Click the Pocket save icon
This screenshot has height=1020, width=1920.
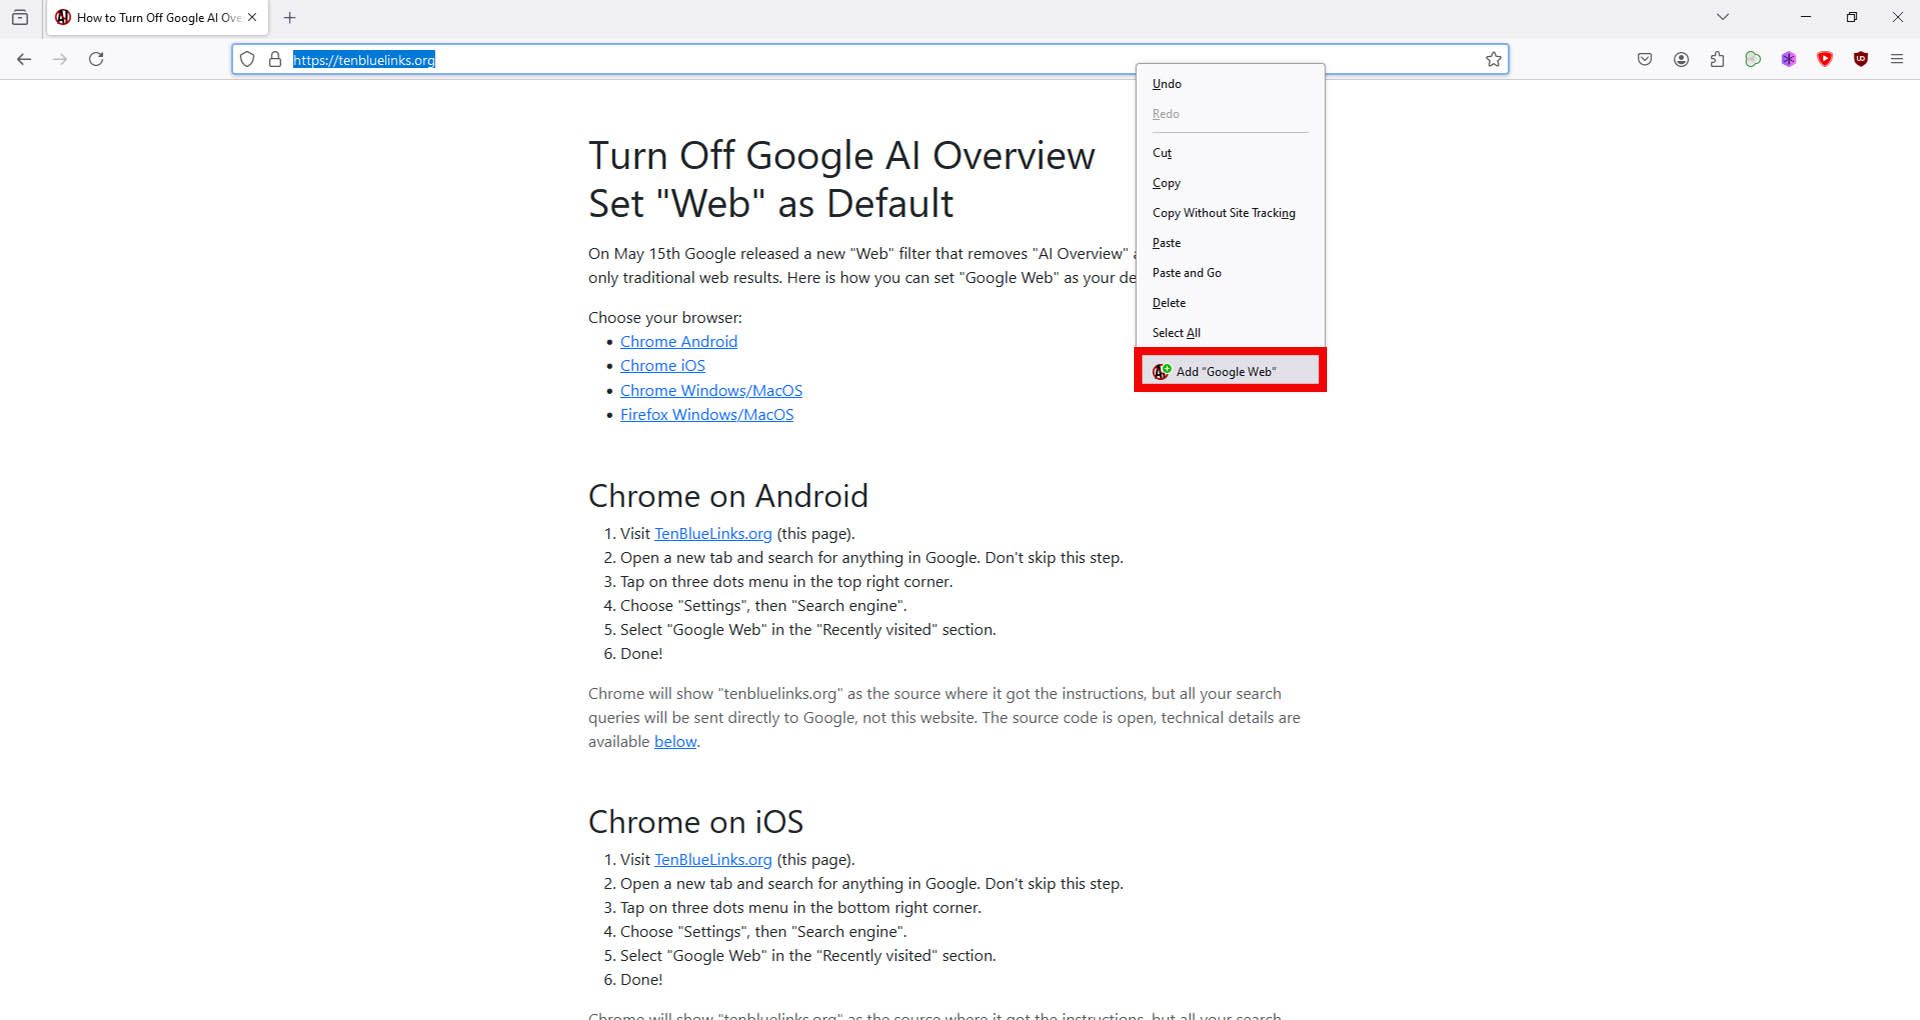tap(1645, 59)
